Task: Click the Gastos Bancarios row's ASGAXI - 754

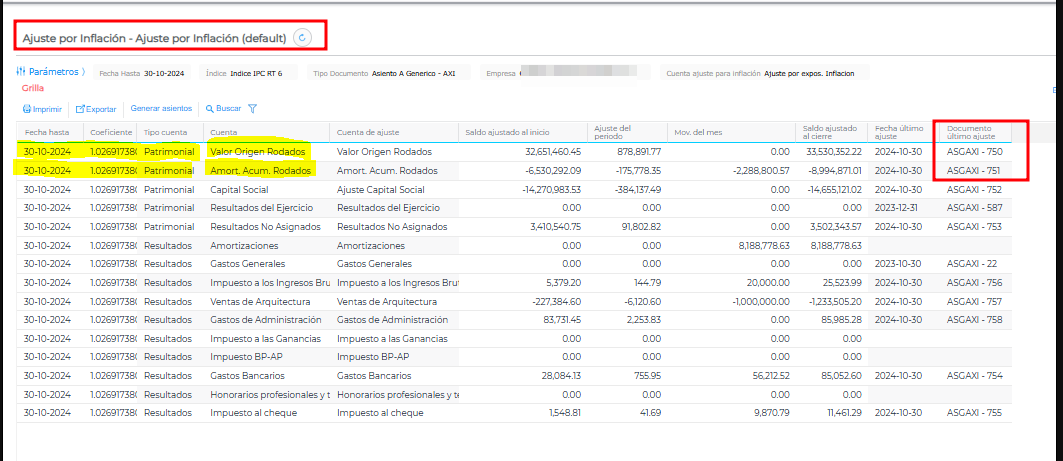Action: 973,376
